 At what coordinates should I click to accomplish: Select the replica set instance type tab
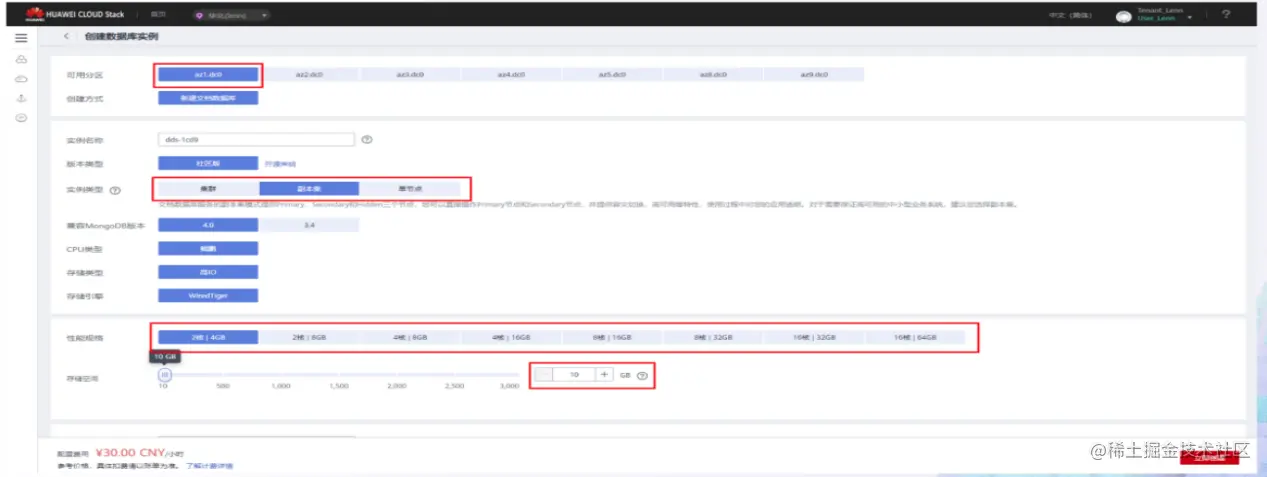click(x=309, y=188)
